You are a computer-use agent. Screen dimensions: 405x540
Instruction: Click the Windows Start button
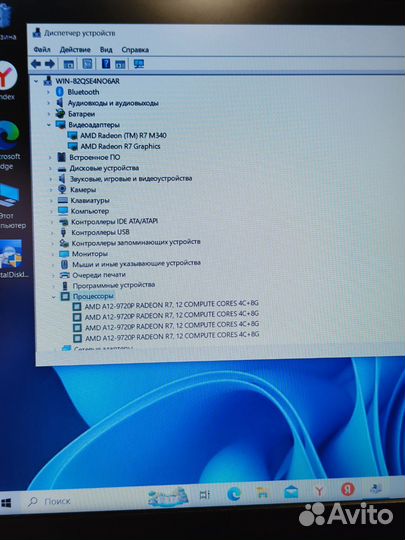tap(6, 503)
